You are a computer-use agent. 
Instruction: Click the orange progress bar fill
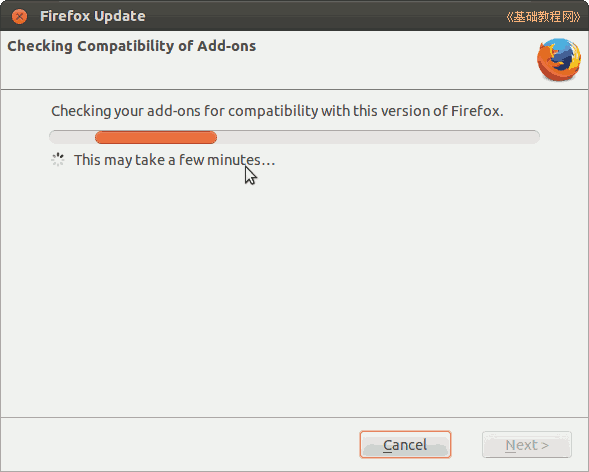coord(156,137)
